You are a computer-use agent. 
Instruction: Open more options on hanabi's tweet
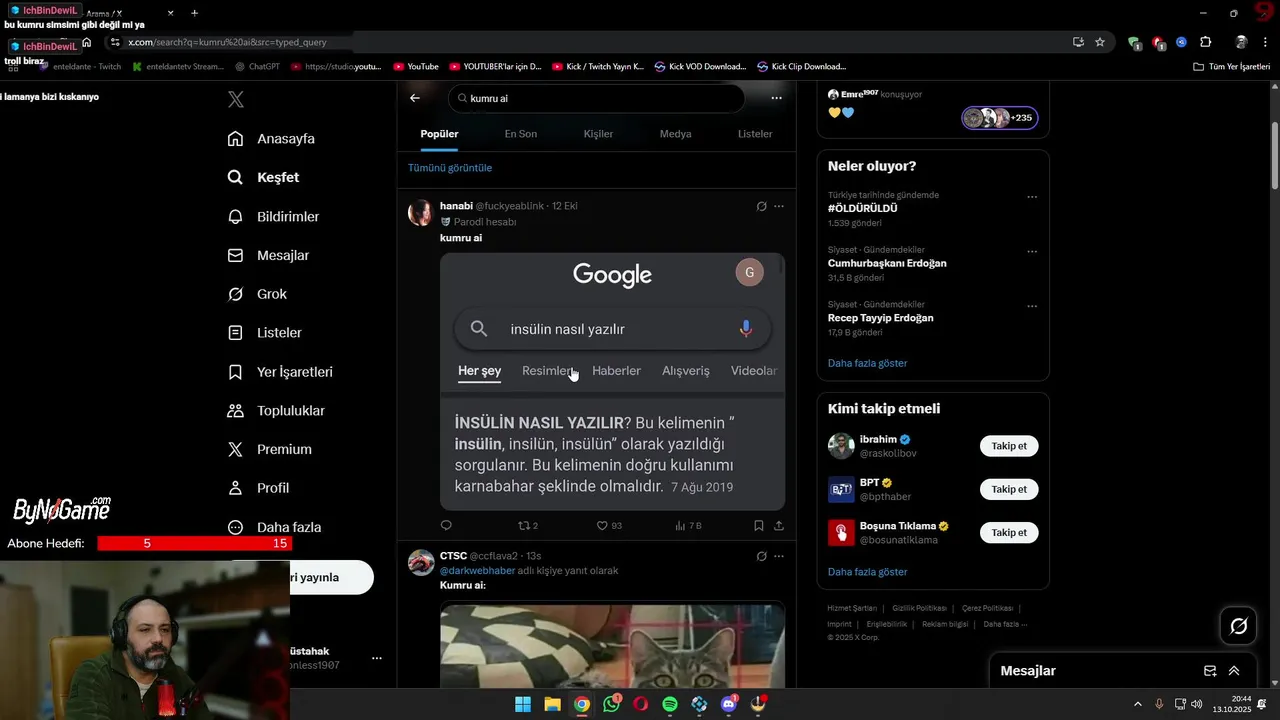pyautogui.click(x=779, y=206)
